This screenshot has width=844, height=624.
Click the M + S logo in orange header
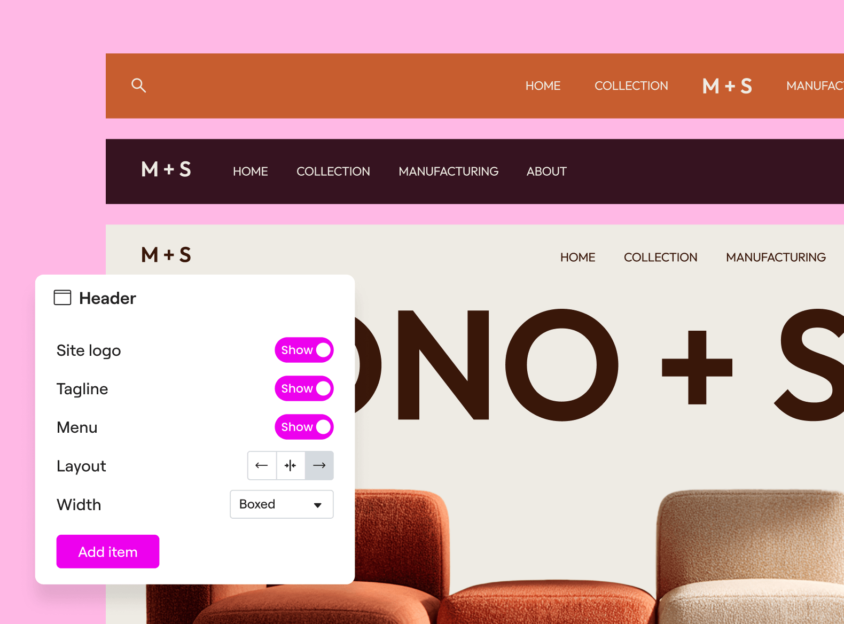[727, 86]
